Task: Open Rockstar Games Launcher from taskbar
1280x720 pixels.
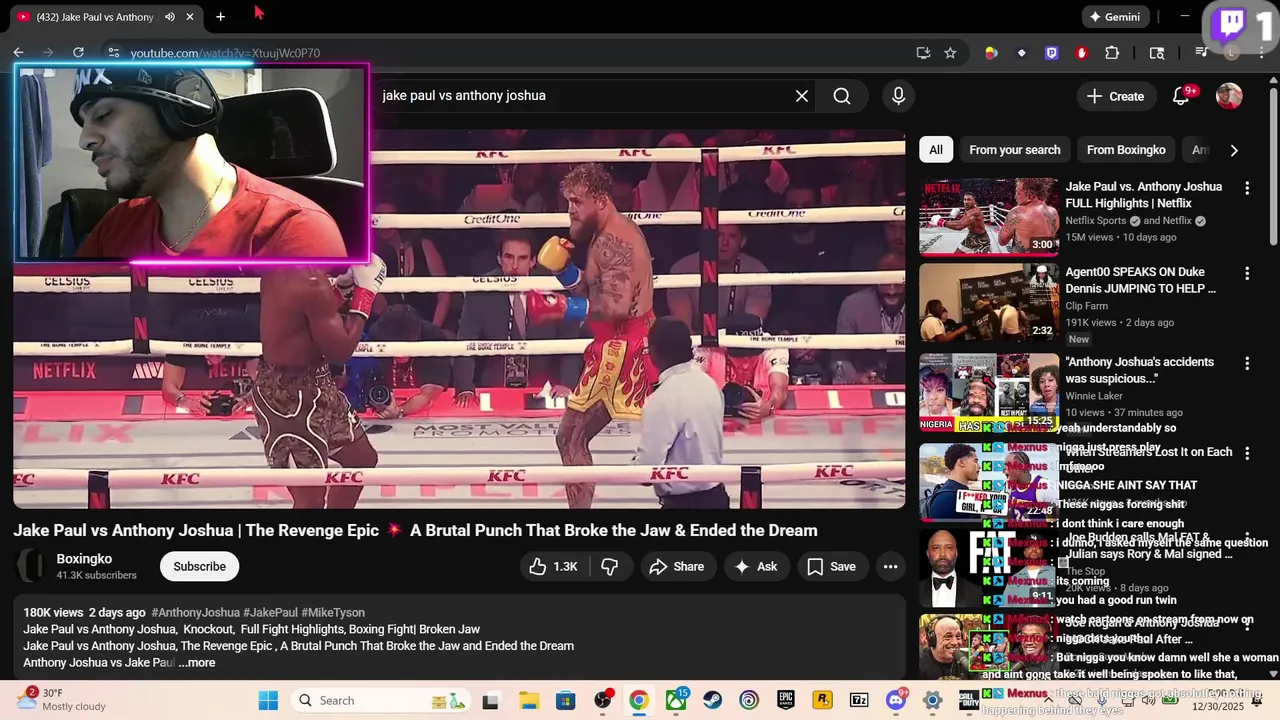Action: coord(823,700)
